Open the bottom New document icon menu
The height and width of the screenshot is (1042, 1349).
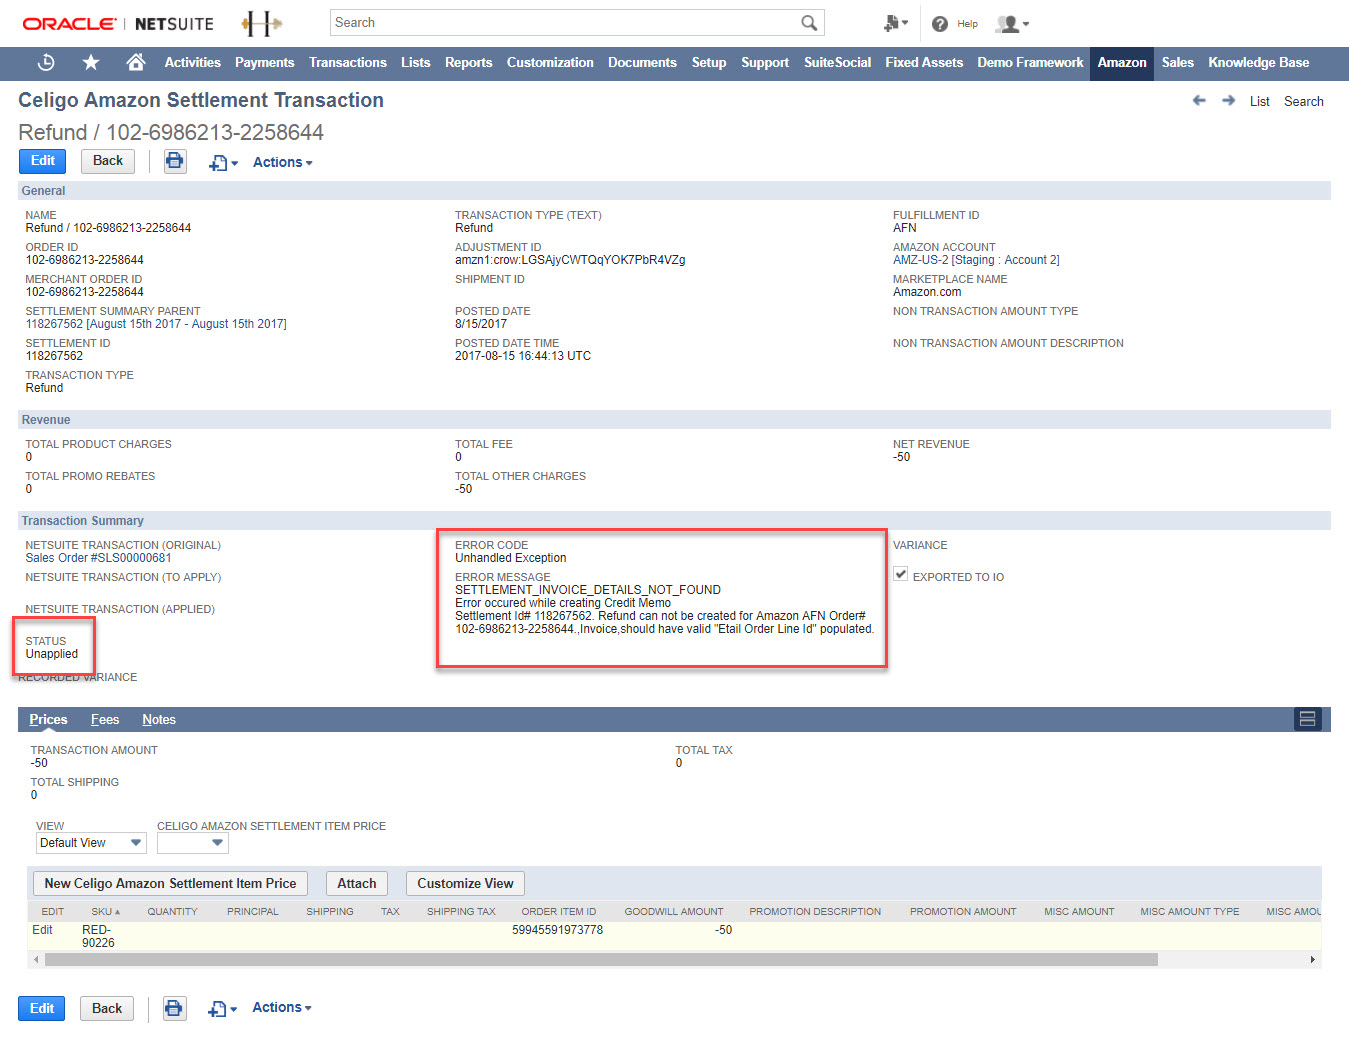pyautogui.click(x=222, y=1009)
